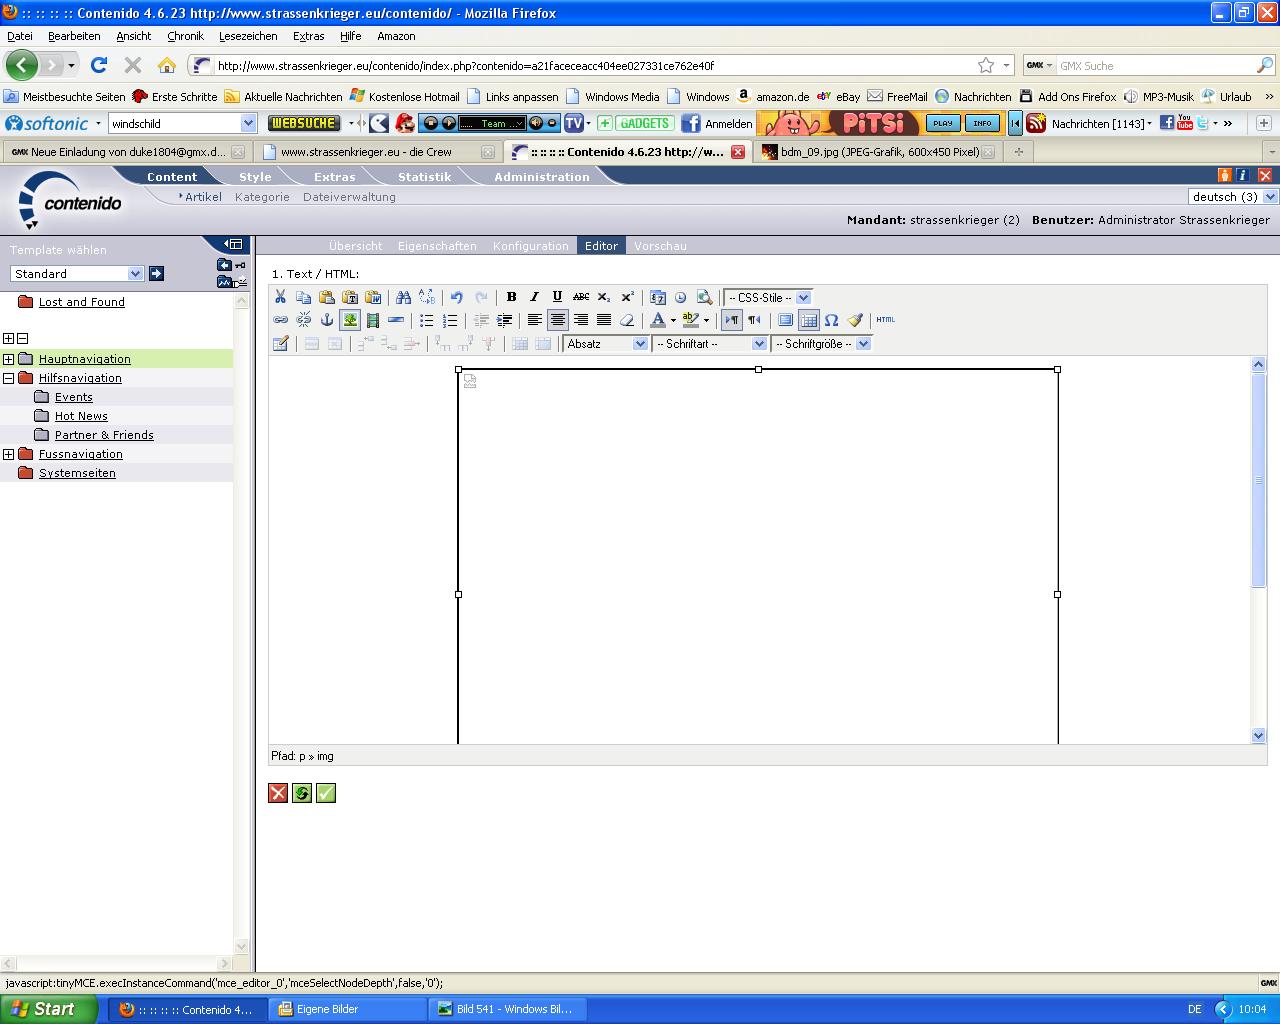Click the insert image icon in editor toolbar

pos(350,320)
